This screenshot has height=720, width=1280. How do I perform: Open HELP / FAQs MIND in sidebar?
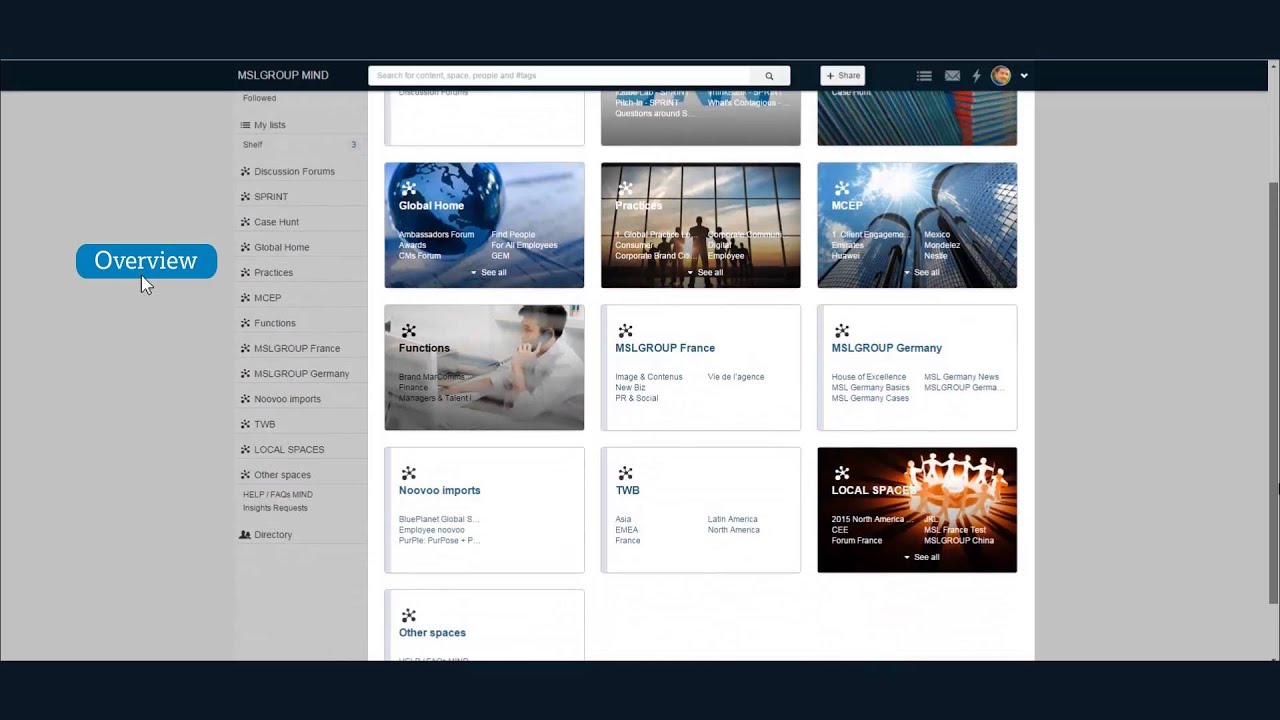click(x=278, y=495)
